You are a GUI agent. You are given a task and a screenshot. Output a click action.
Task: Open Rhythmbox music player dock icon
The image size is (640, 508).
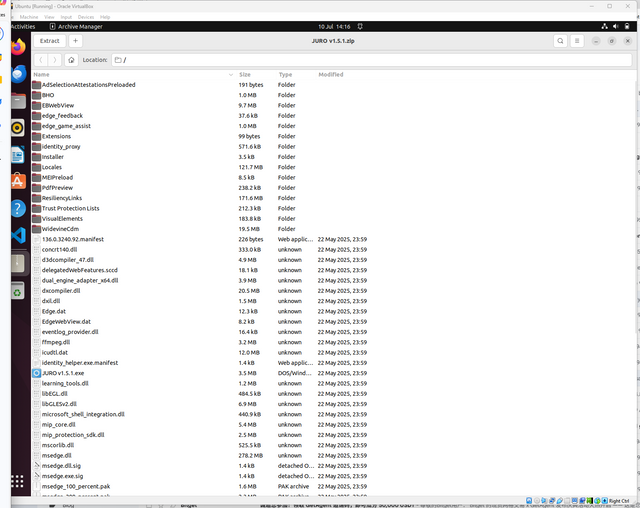pyautogui.click(x=18, y=128)
